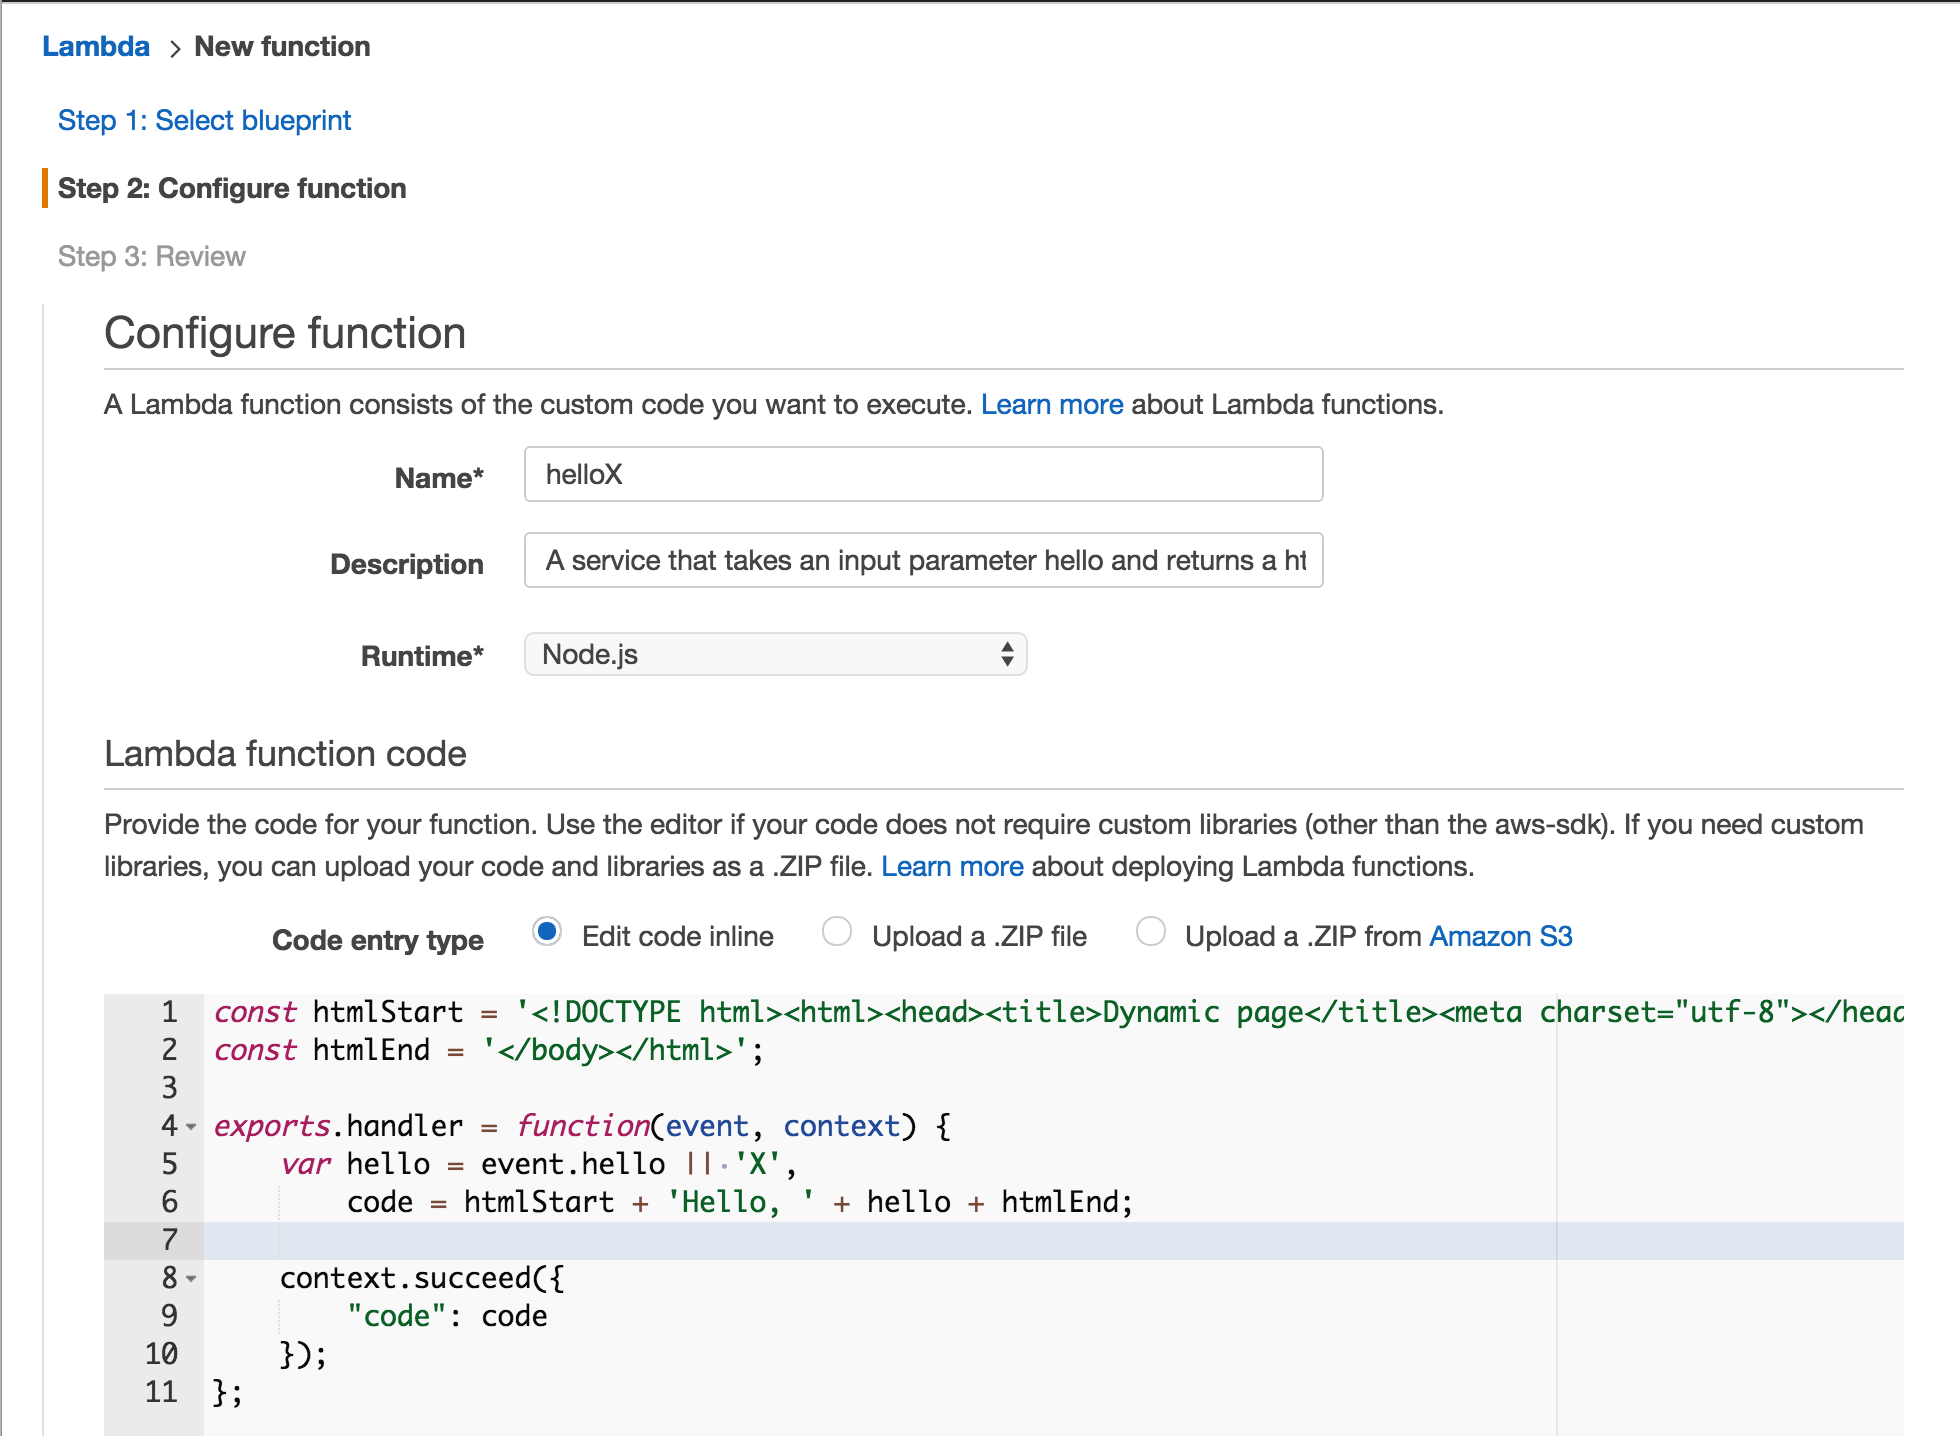Click the 'const htmlStart' code line
Image resolution: width=1960 pixels, height=1436 pixels.
[1059, 1013]
